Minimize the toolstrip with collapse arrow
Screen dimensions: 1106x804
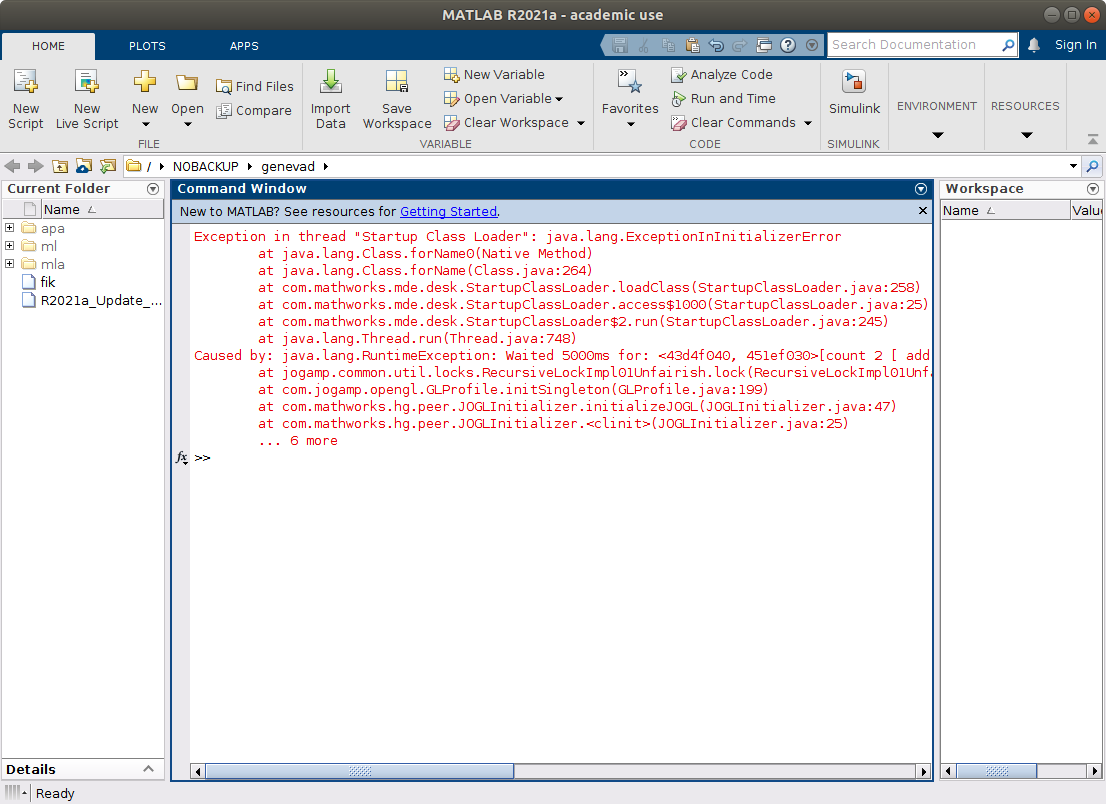[1092, 140]
